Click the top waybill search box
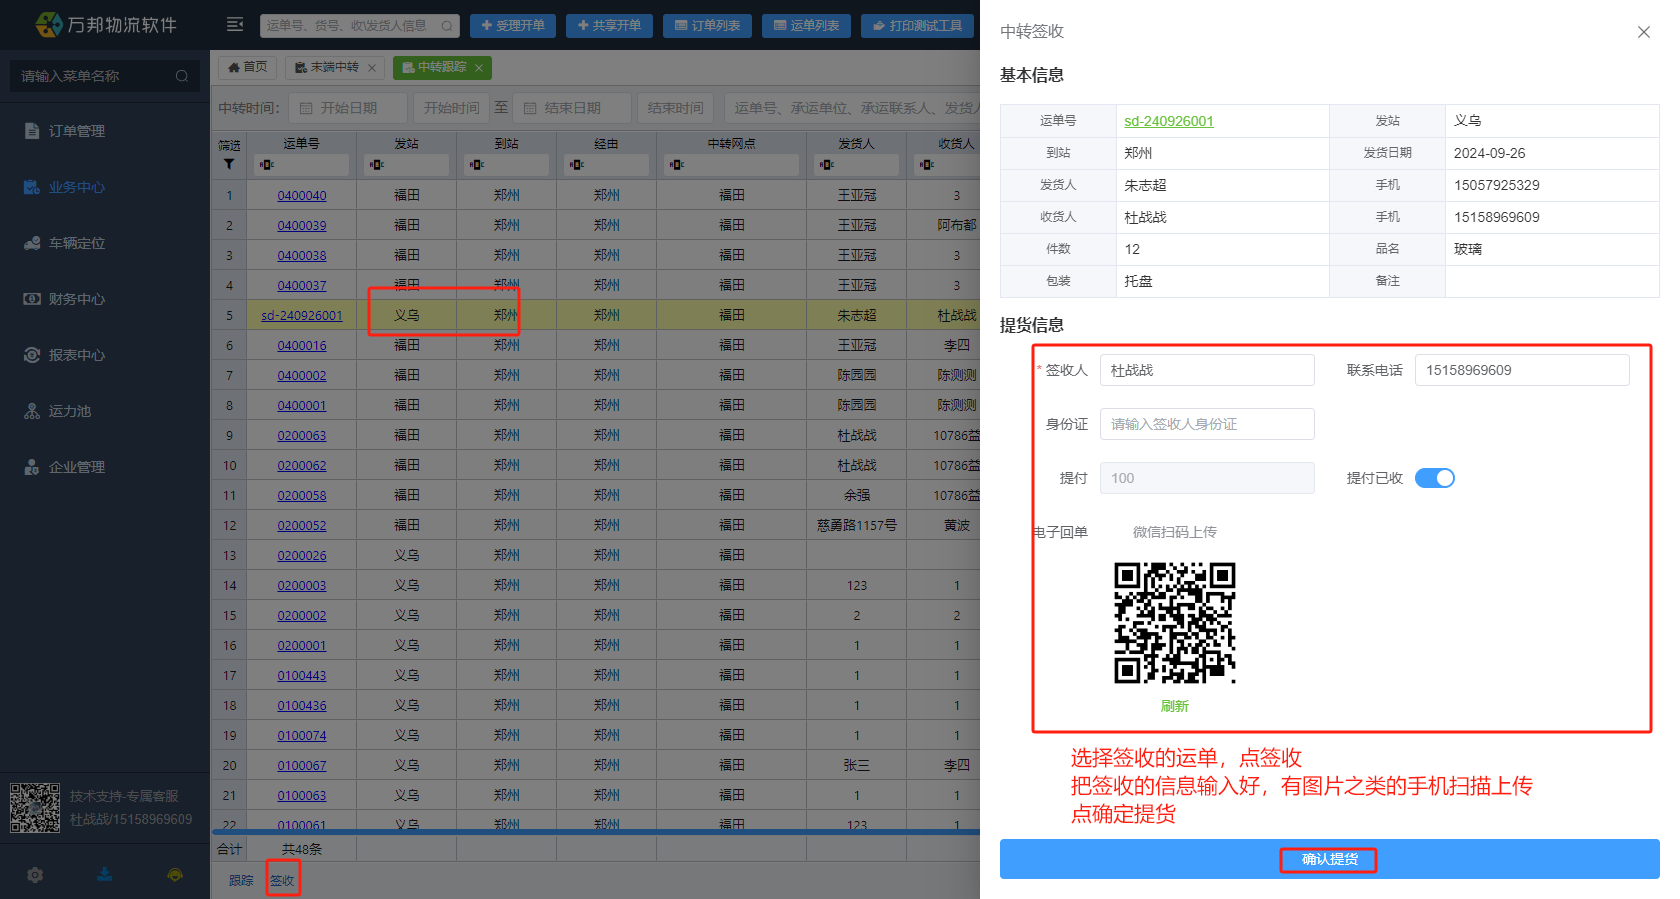Image resolution: width=1680 pixels, height=899 pixels. [360, 26]
